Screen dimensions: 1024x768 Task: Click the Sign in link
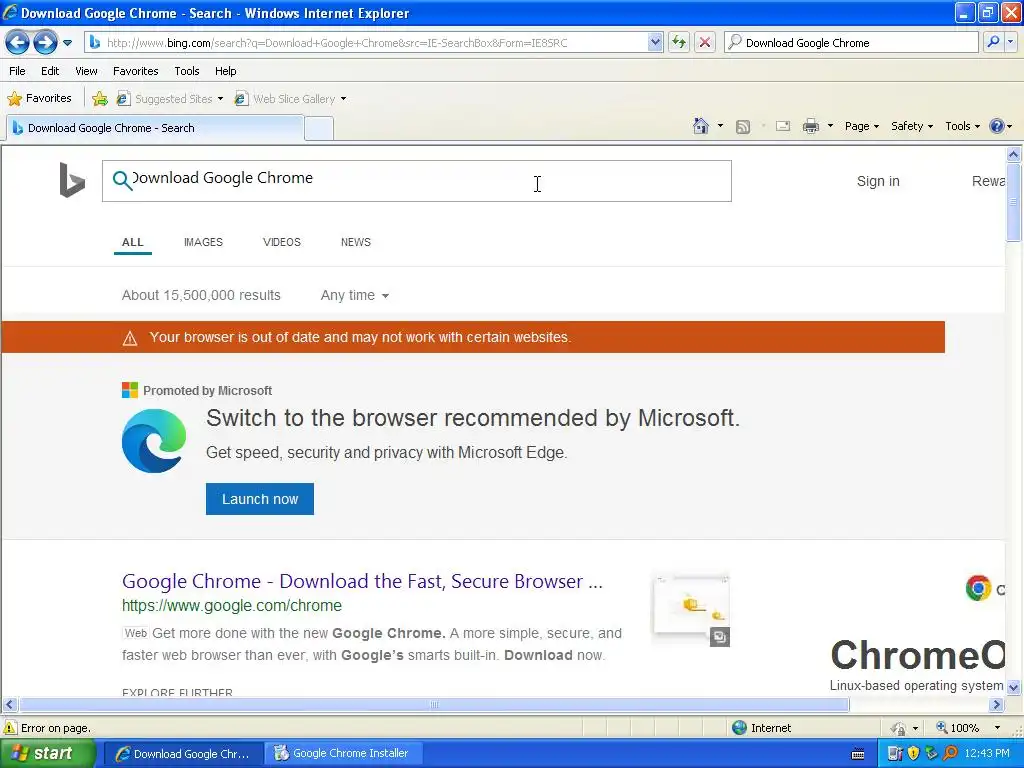878,181
